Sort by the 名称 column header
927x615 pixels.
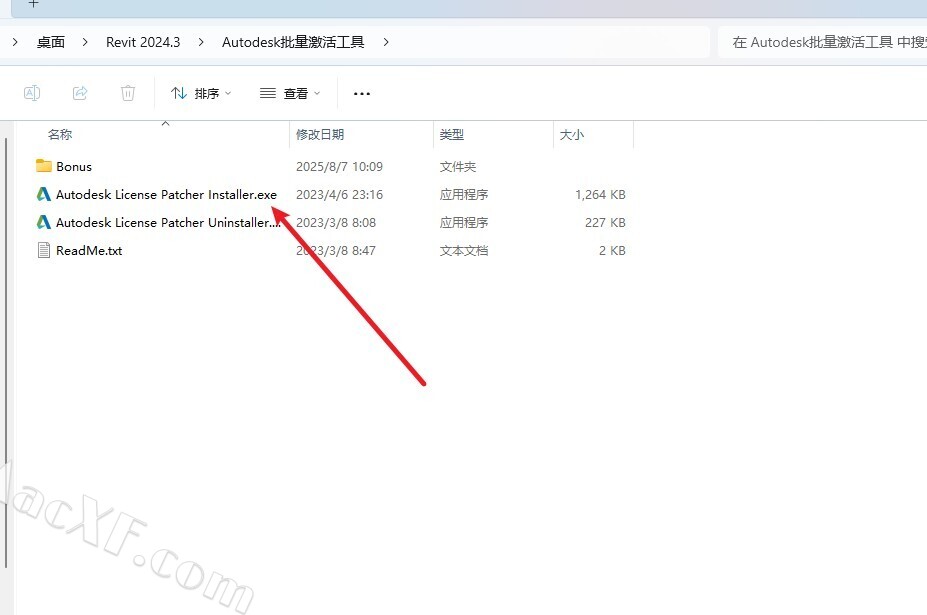[x=60, y=134]
